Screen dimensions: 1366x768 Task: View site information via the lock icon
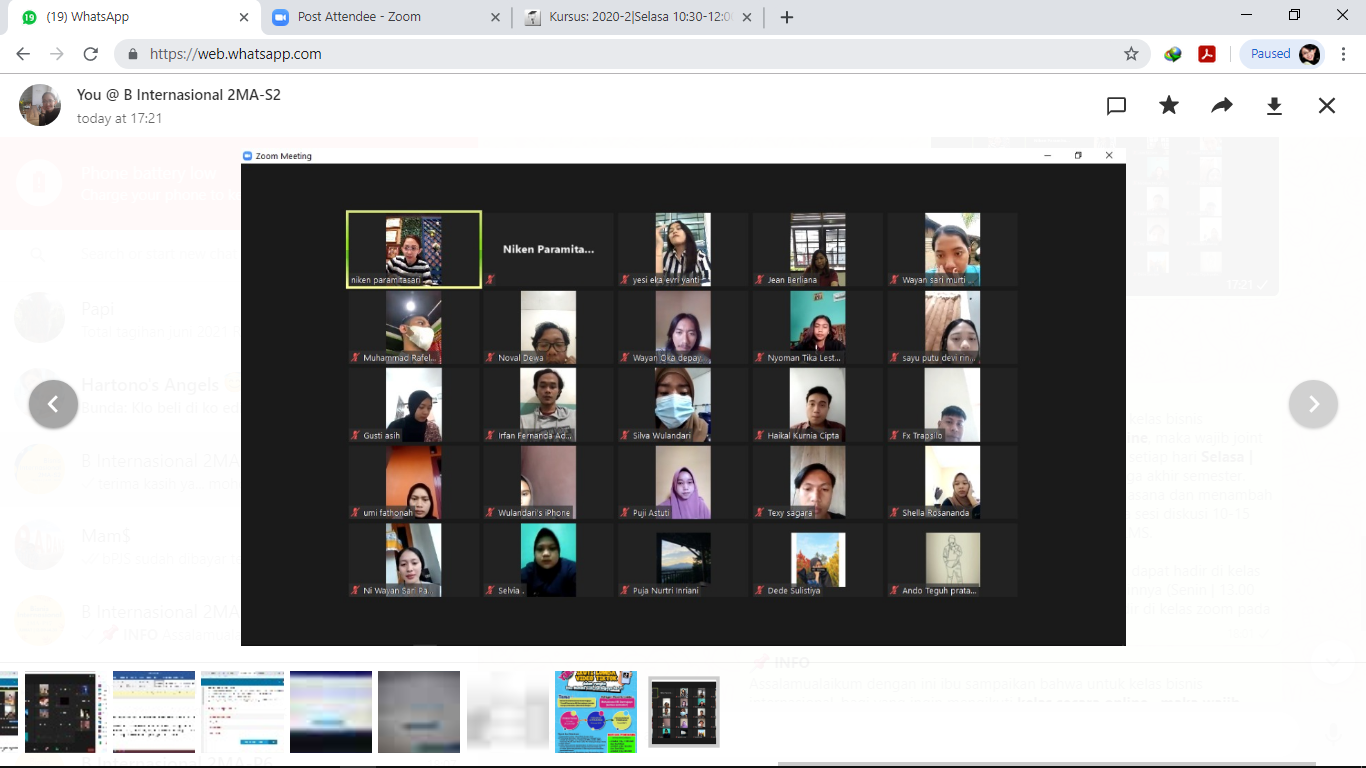(131, 54)
